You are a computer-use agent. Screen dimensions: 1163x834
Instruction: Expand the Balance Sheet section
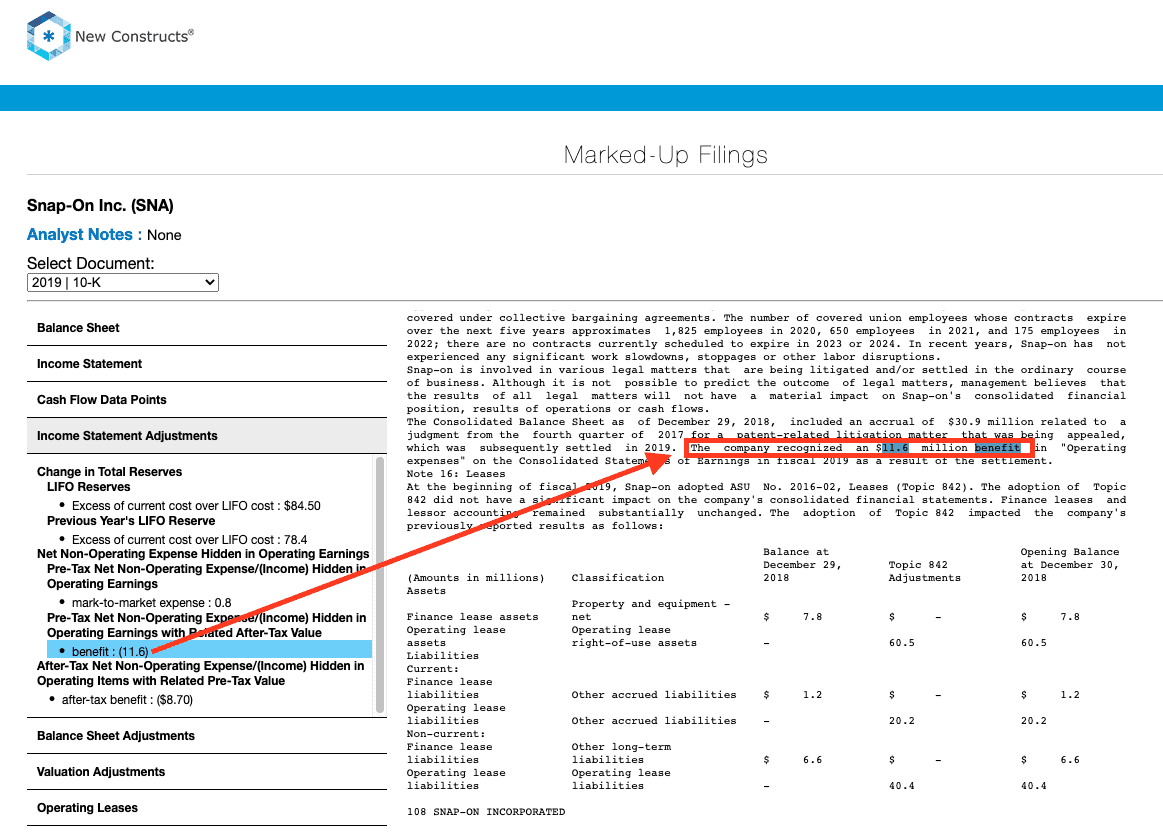pos(207,328)
